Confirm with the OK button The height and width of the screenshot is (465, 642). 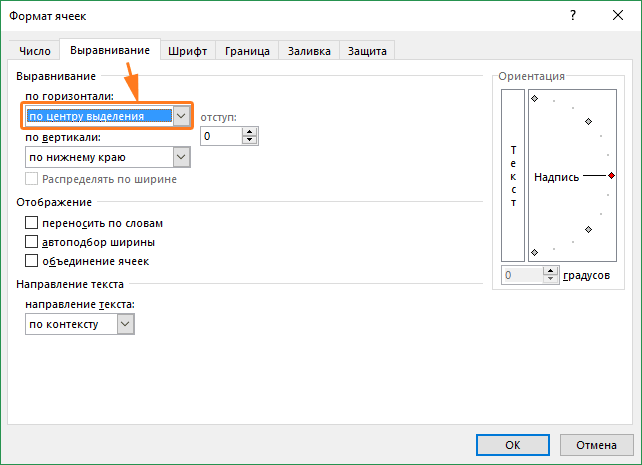click(513, 445)
